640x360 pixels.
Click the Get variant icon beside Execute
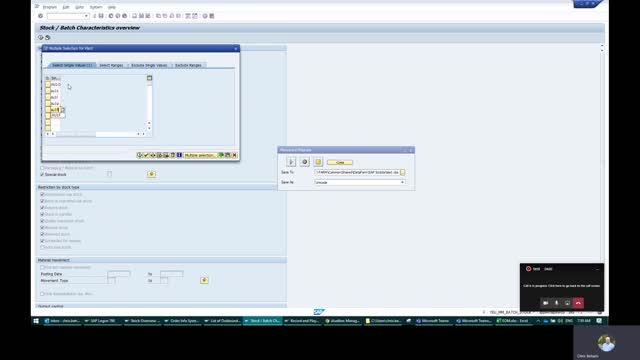tap(47, 38)
